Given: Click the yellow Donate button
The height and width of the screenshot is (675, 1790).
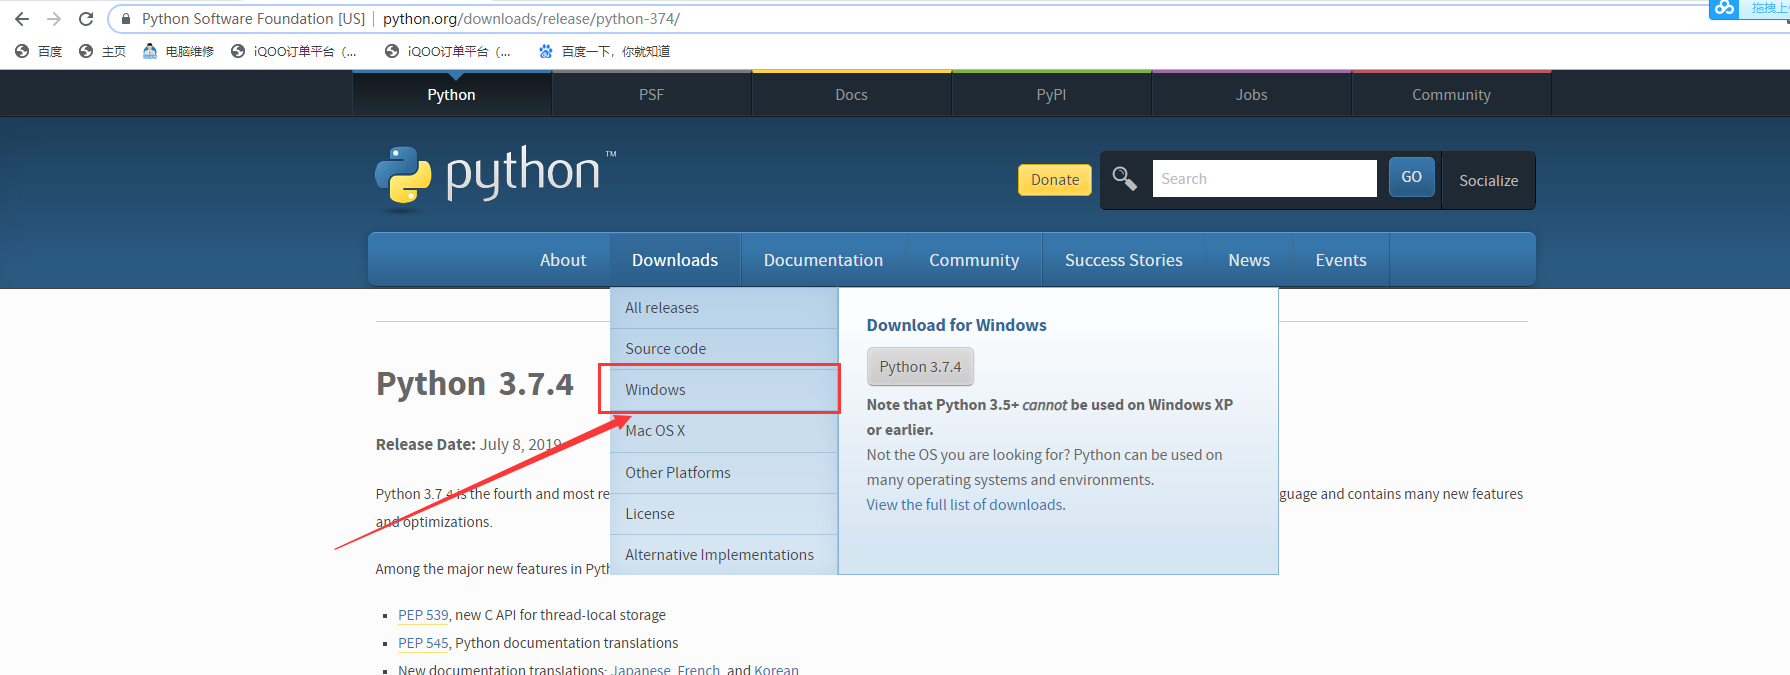Looking at the screenshot, I should 1055,180.
